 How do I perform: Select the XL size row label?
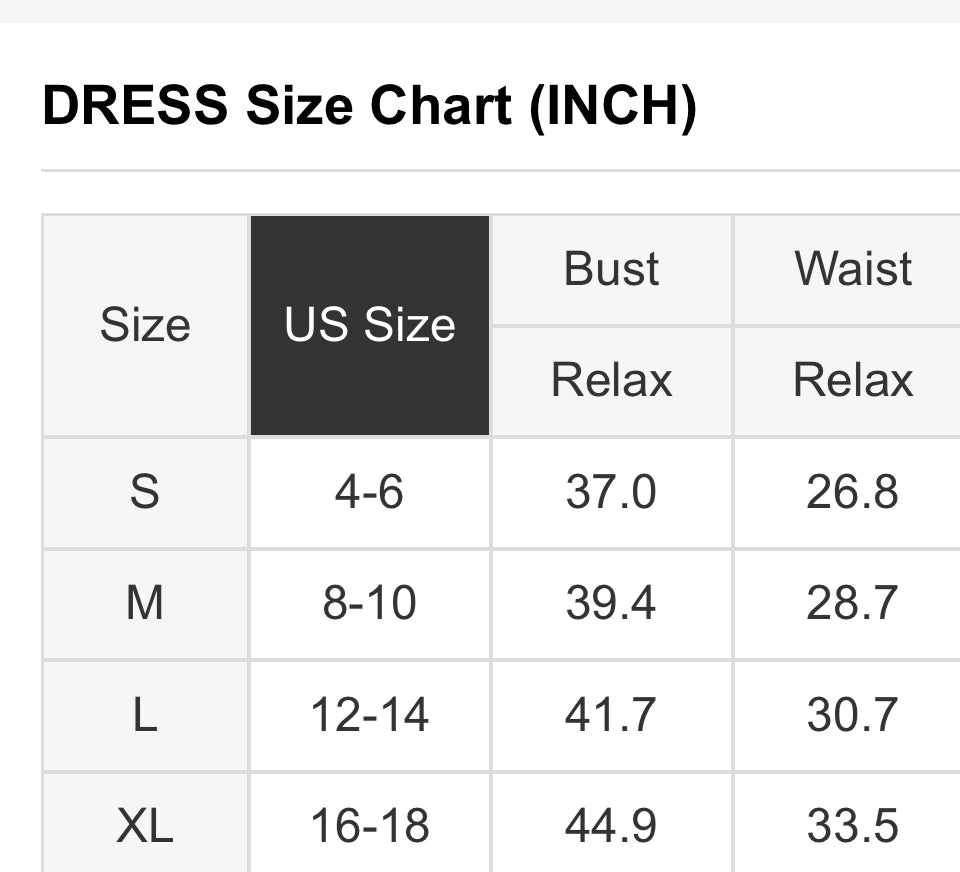coord(145,824)
